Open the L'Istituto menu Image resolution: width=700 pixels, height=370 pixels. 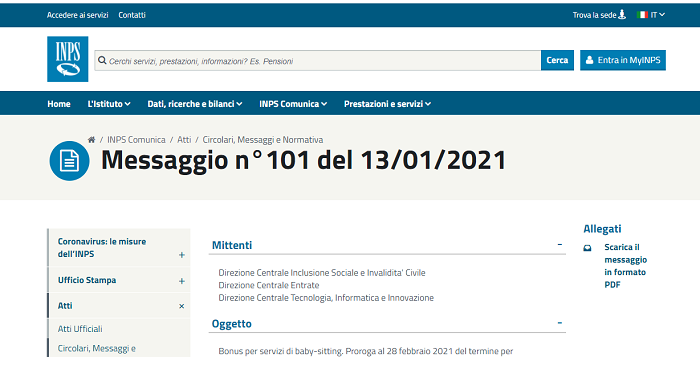[109, 104]
